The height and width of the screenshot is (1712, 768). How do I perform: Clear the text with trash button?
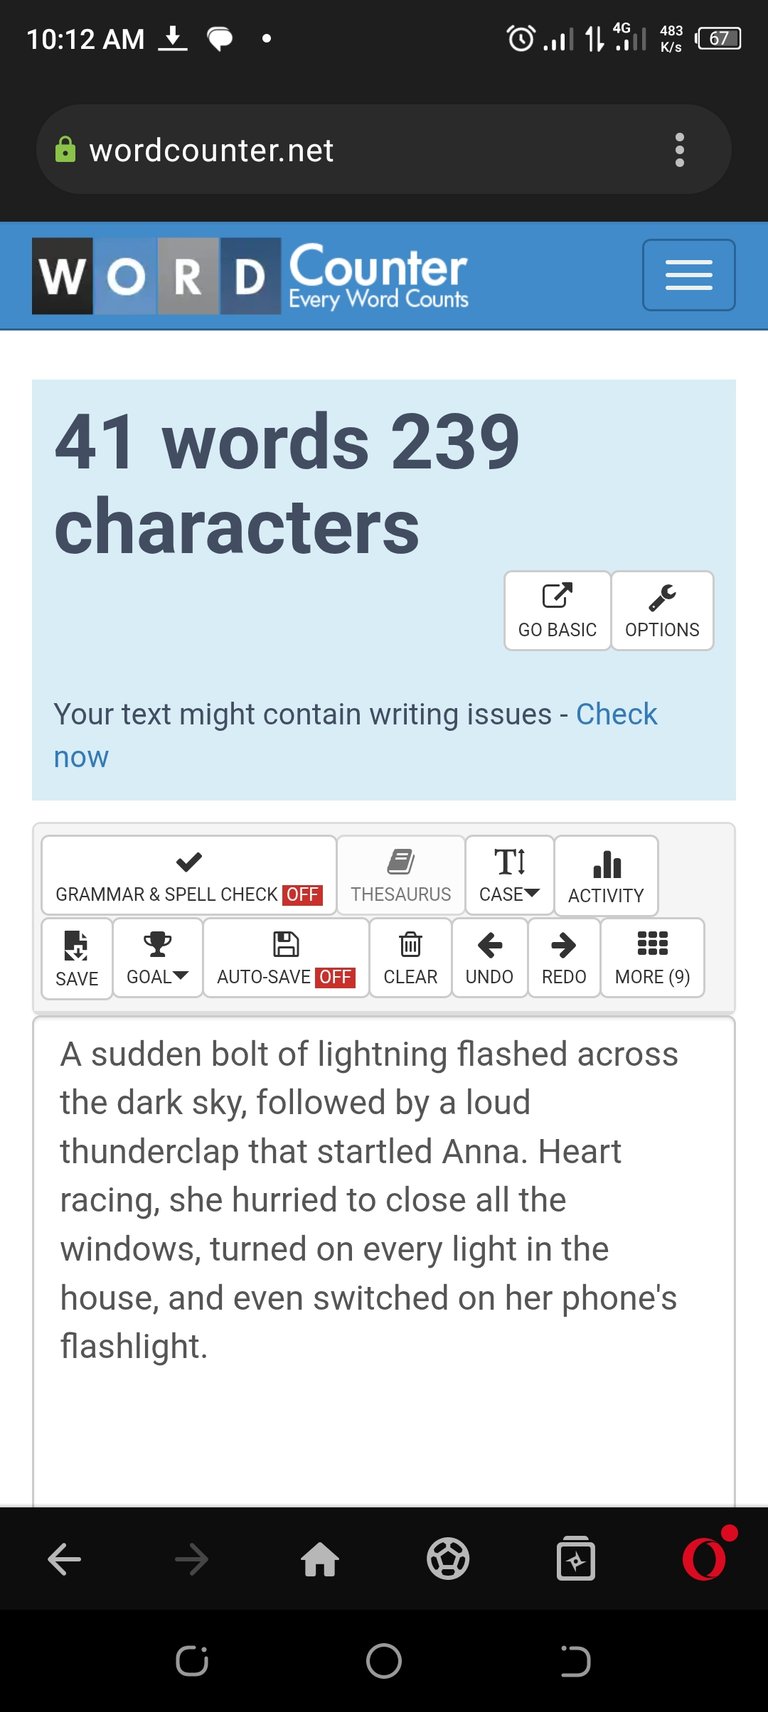pos(410,958)
